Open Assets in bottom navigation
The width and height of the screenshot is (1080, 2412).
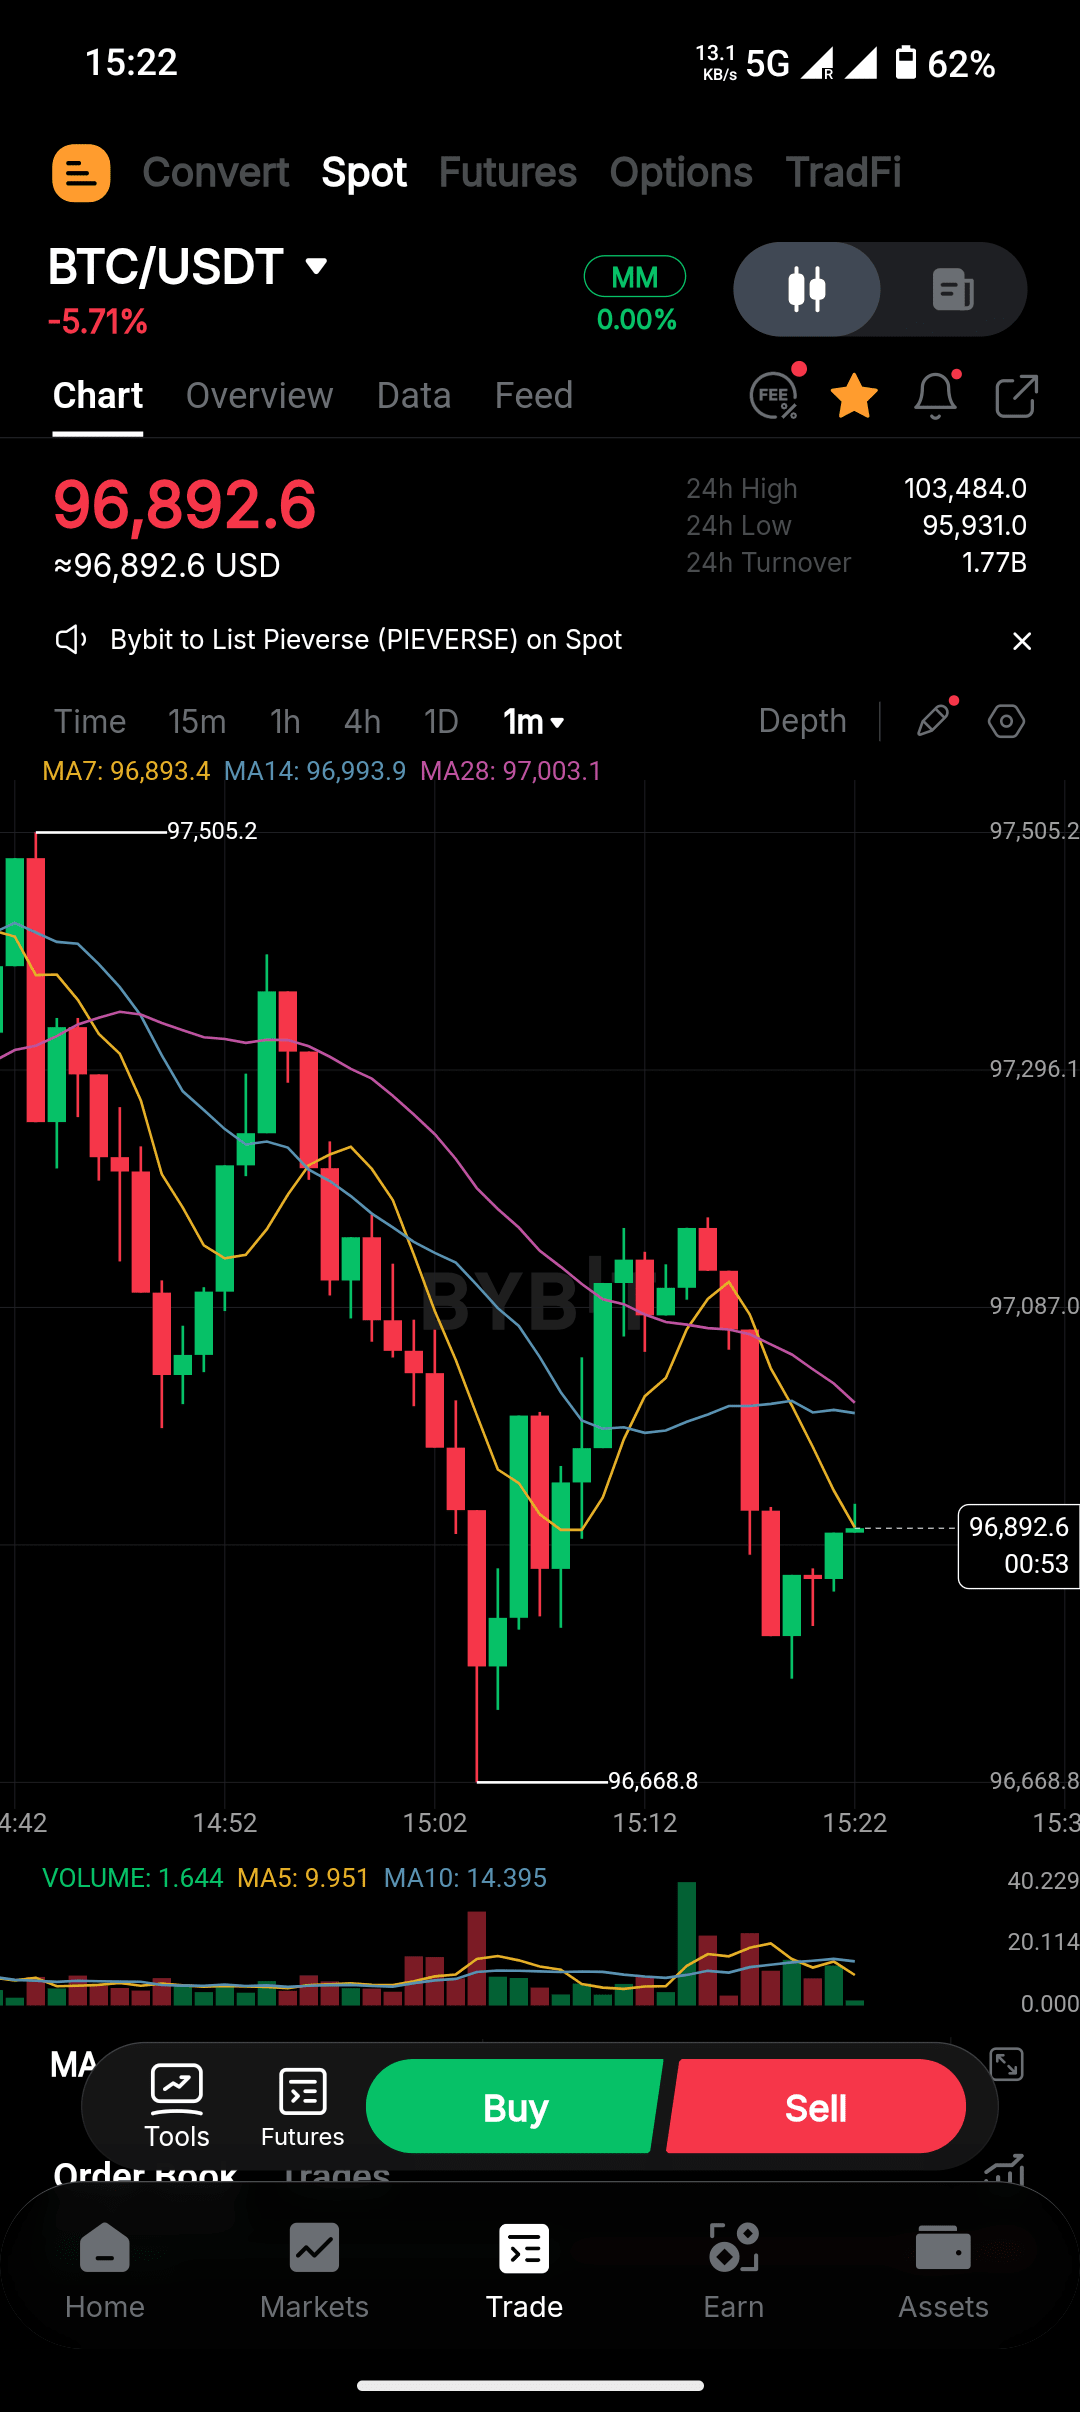[943, 2270]
